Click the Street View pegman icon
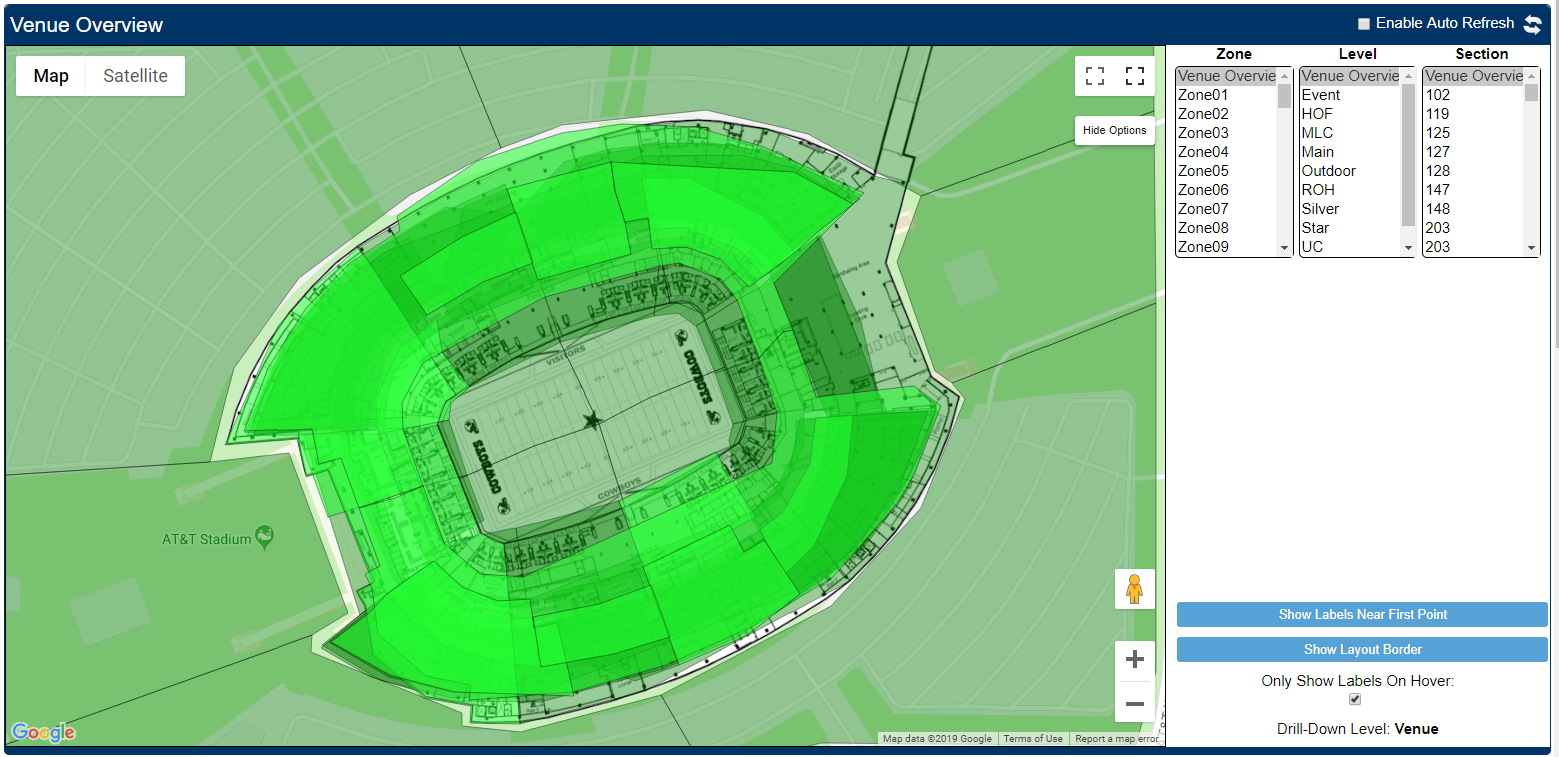Viewport: 1559px width, 757px height. (x=1134, y=589)
